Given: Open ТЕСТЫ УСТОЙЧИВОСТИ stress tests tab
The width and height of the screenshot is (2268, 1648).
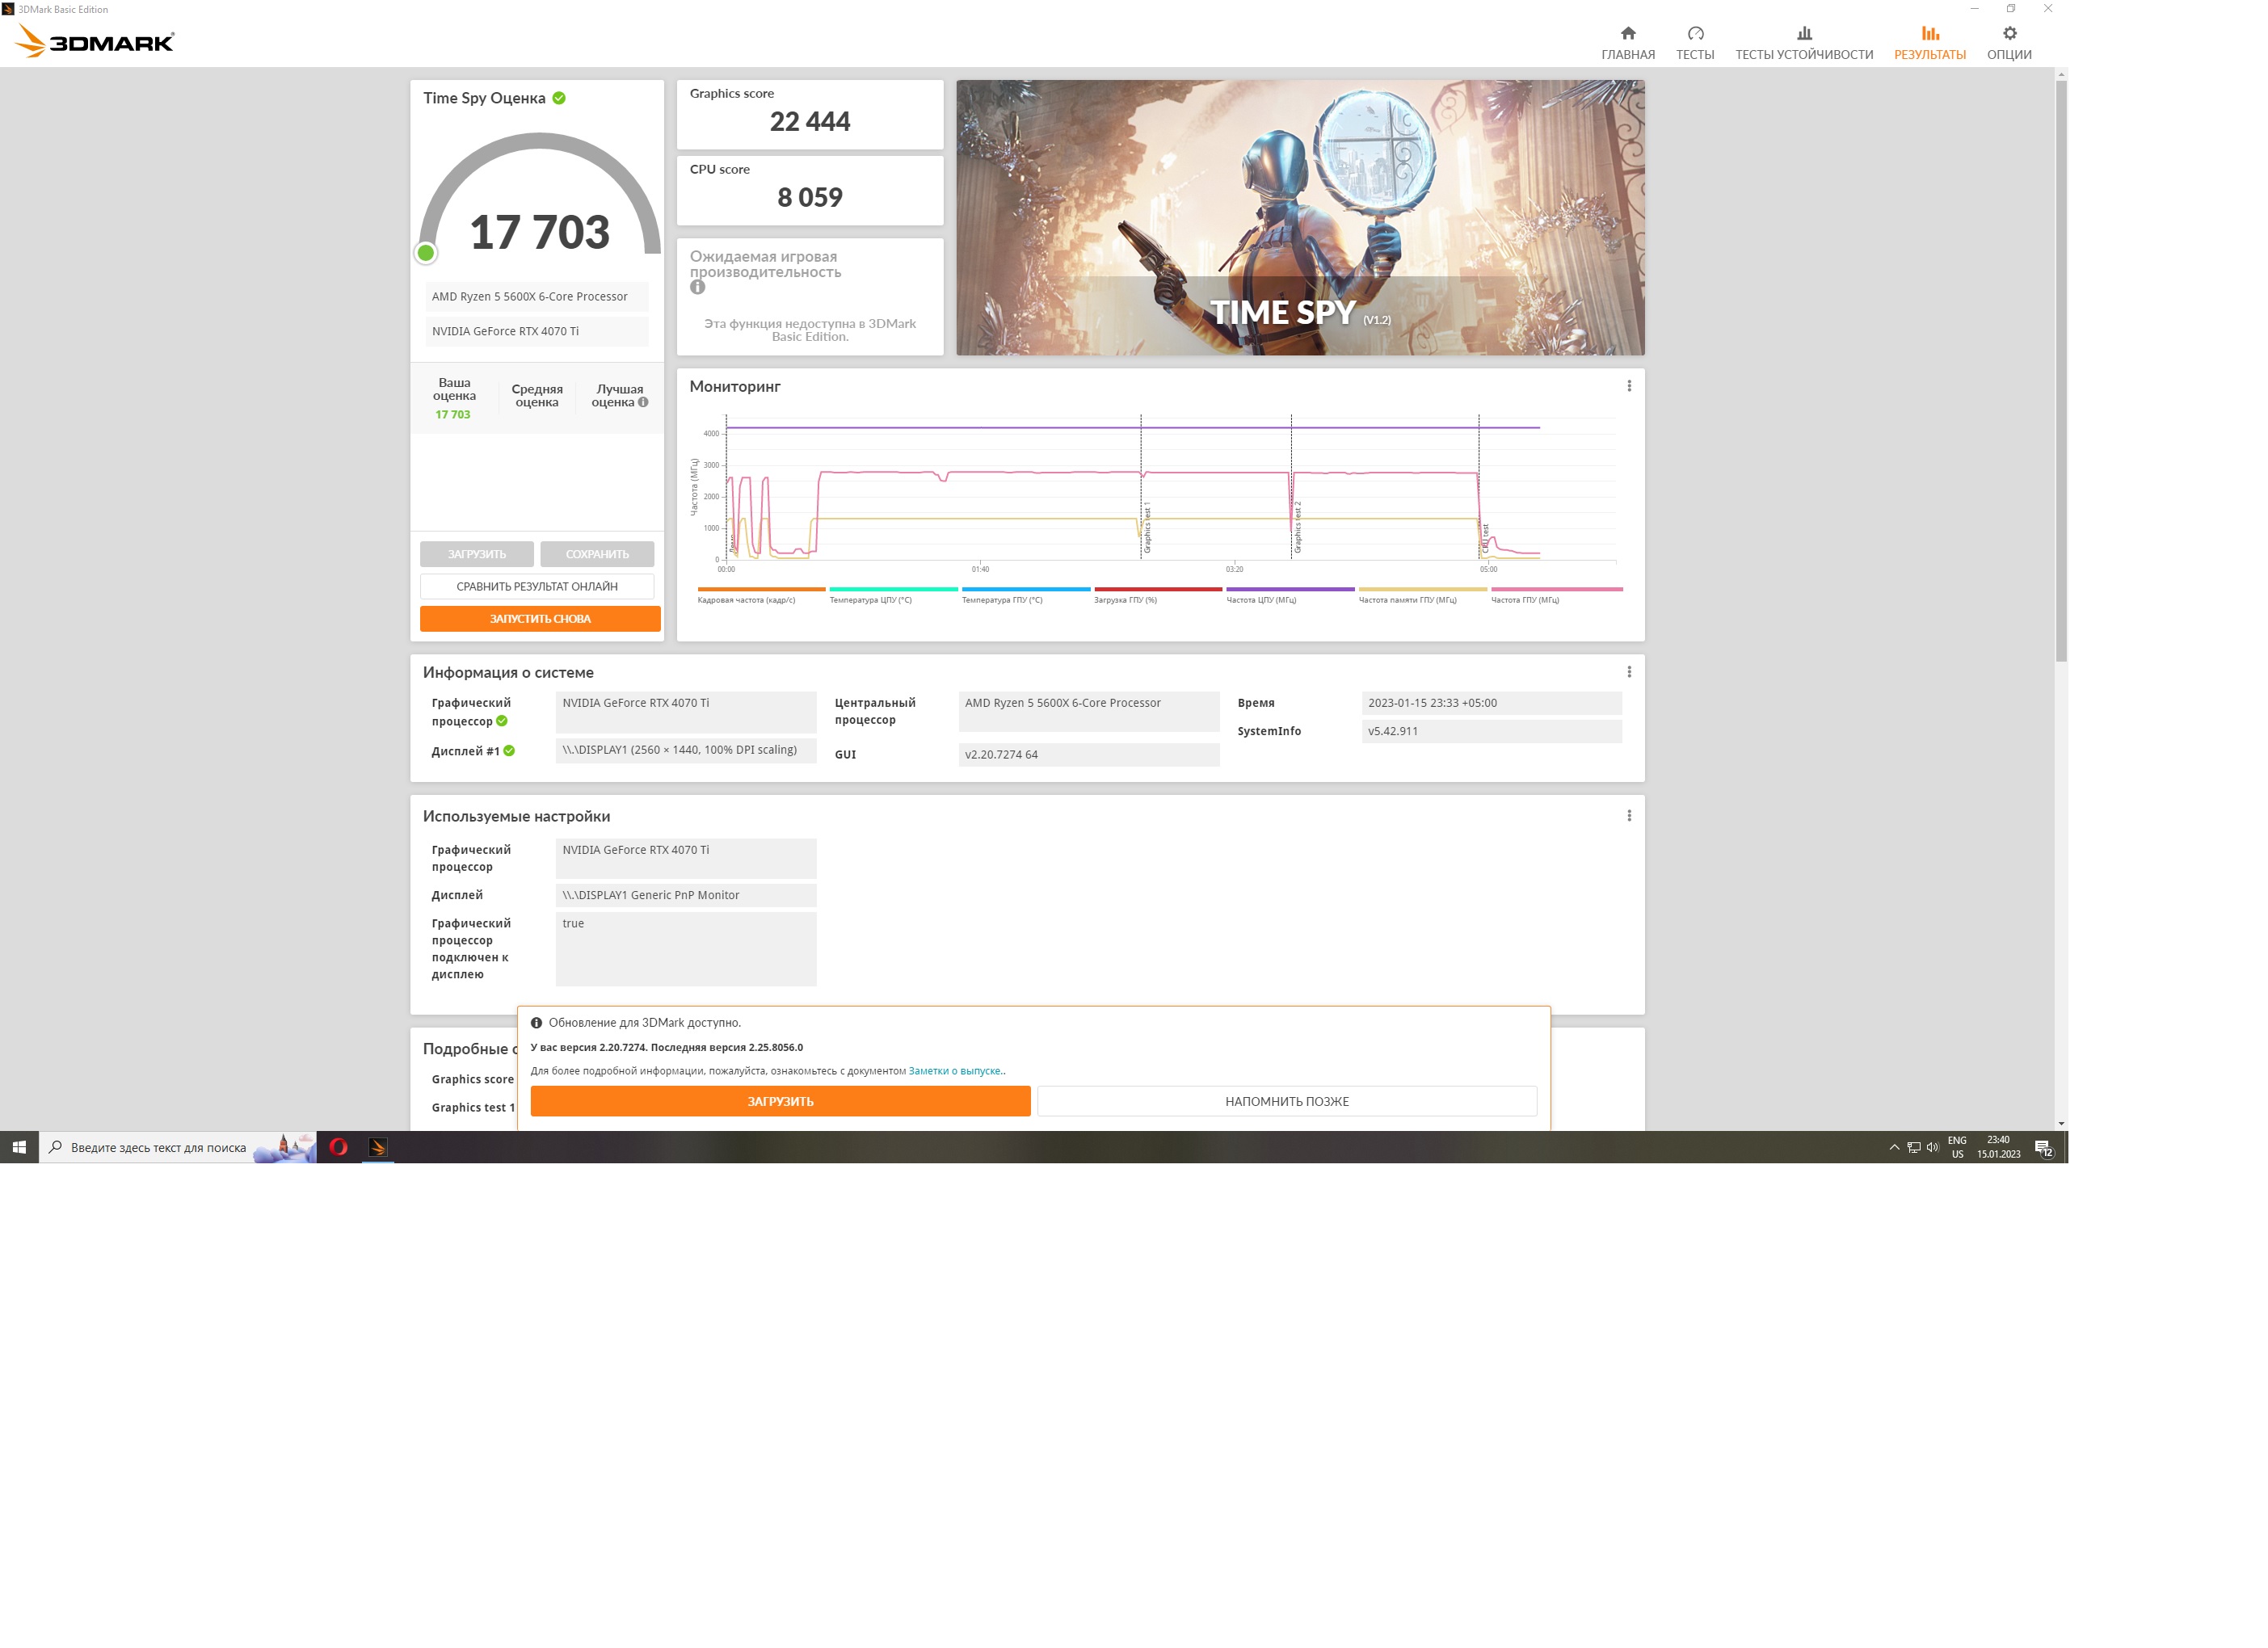Looking at the screenshot, I should coord(1803,42).
